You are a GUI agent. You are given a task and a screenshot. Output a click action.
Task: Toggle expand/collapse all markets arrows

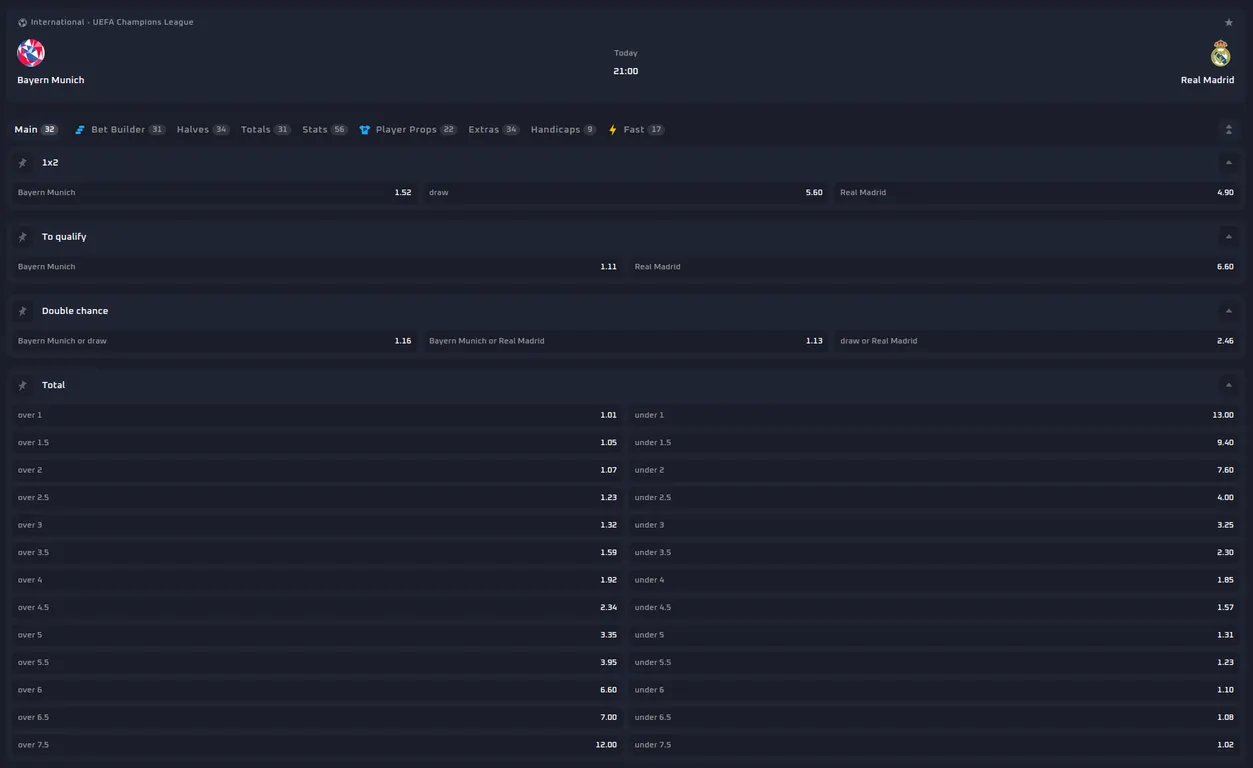pyautogui.click(x=1229, y=130)
